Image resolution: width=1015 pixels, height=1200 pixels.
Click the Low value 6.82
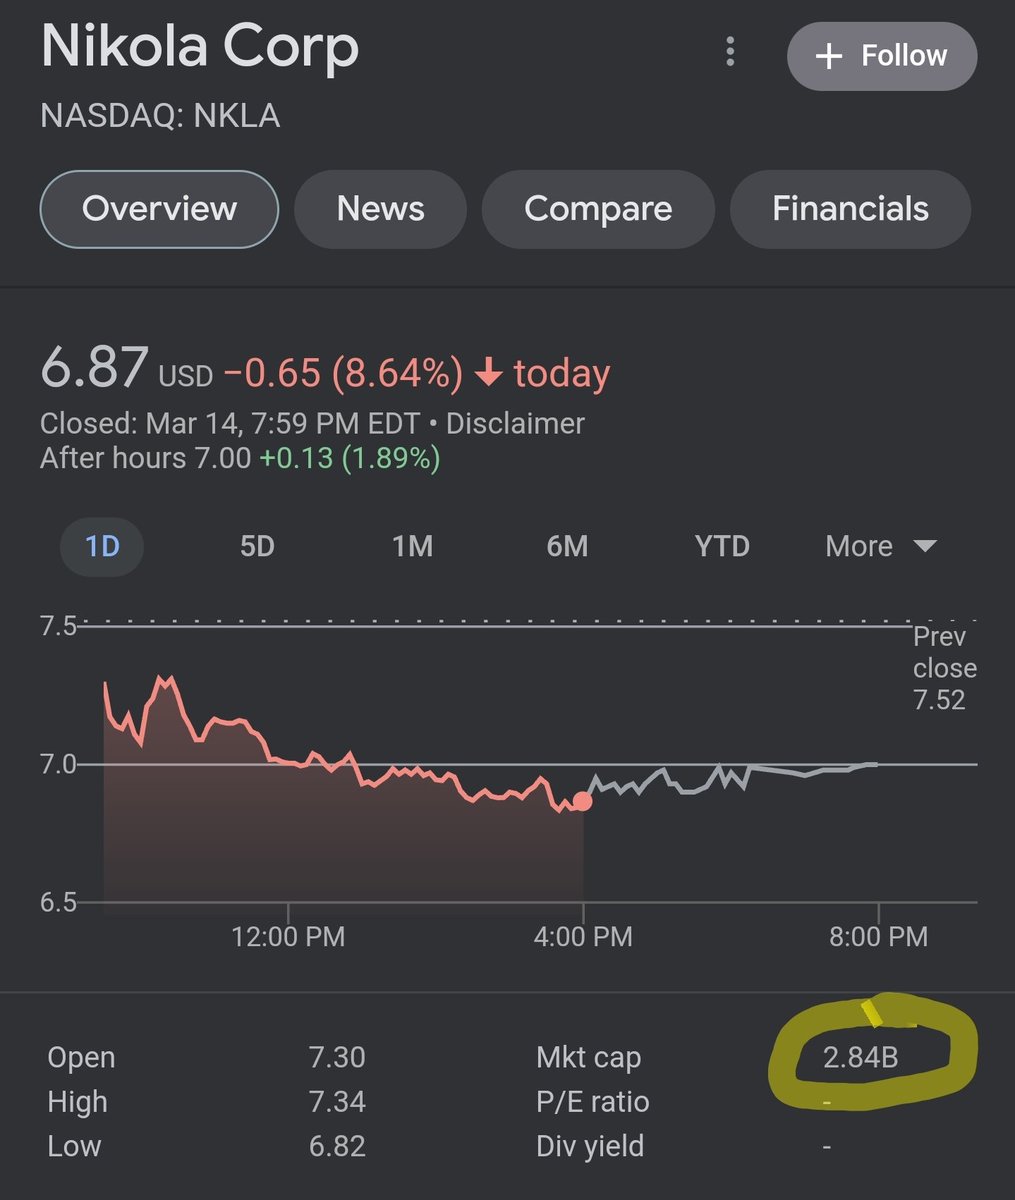[337, 1146]
